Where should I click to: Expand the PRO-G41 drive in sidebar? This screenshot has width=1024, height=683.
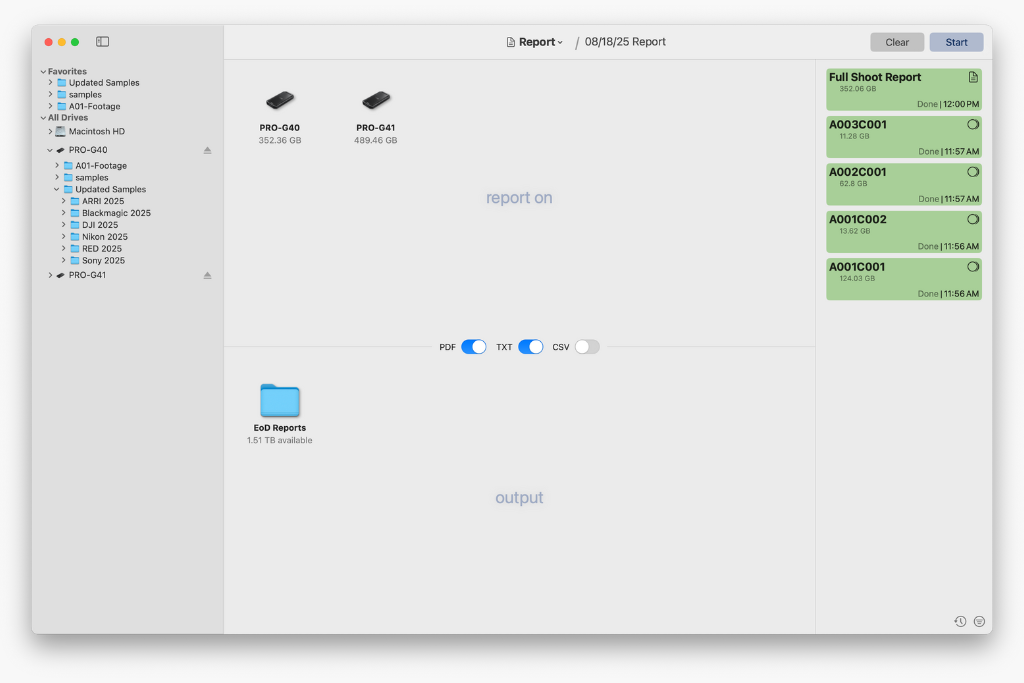50,275
